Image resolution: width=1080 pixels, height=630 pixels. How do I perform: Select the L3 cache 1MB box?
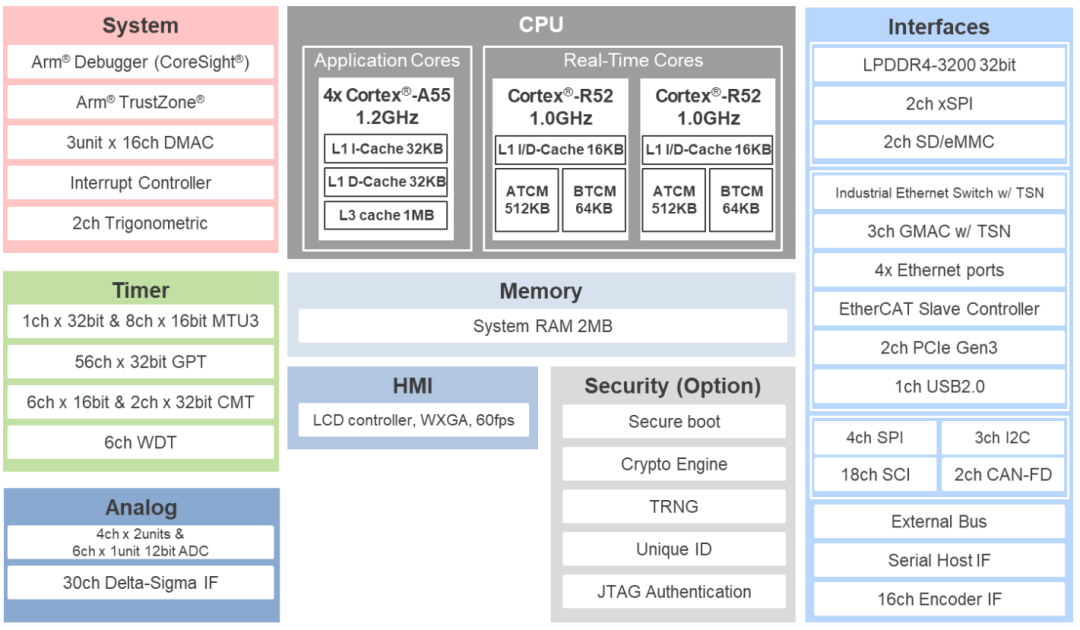coord(386,214)
